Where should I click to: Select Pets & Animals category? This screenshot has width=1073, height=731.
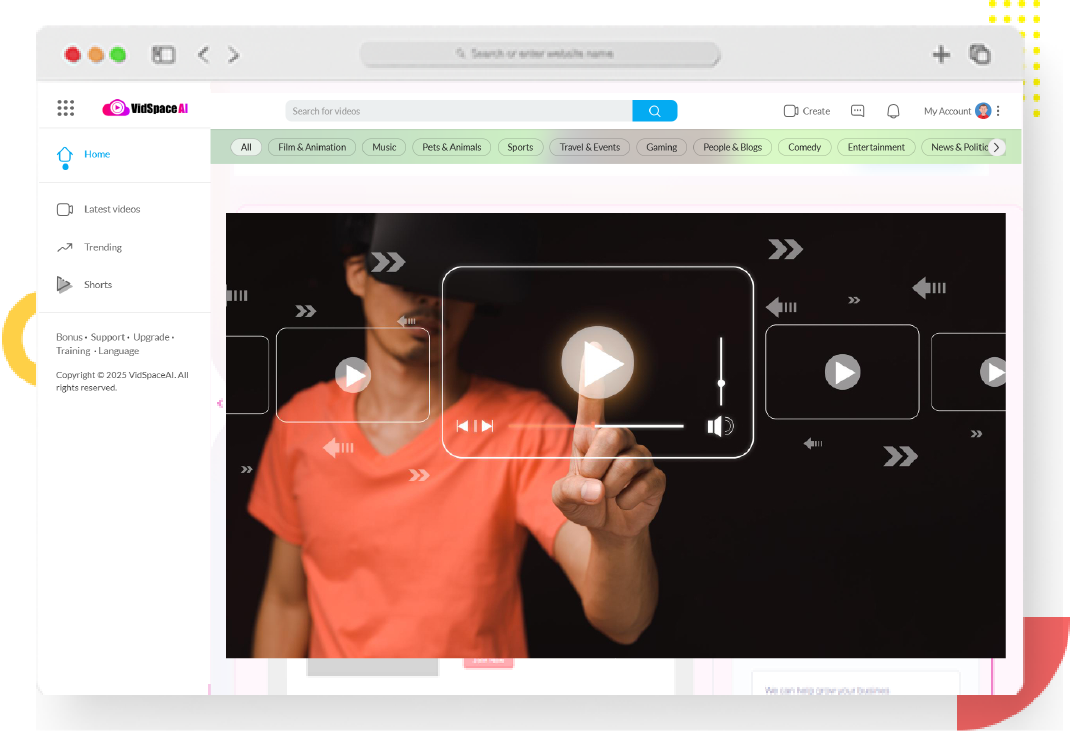coord(452,147)
